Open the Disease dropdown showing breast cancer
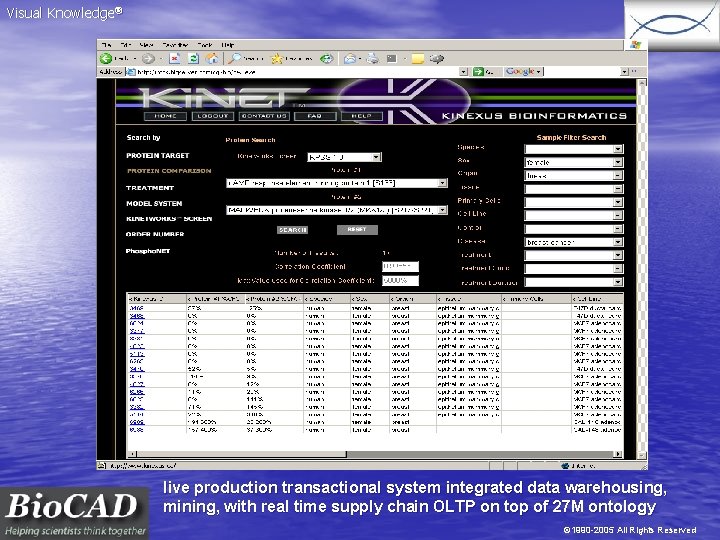This screenshot has height=540, width=720. (574, 242)
